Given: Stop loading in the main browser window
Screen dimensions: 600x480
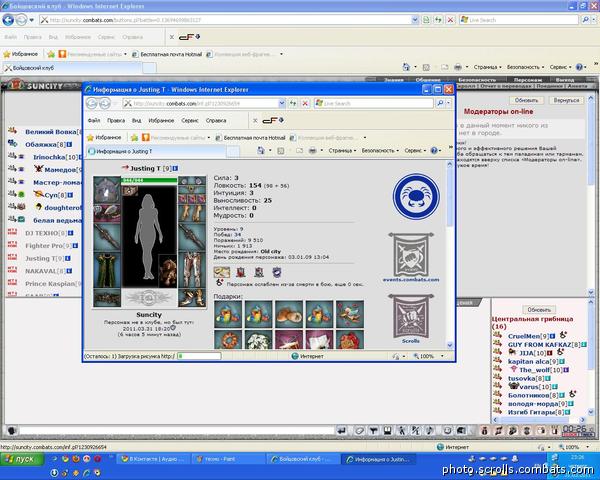Looking at the screenshot, I should pyautogui.click(x=450, y=20).
